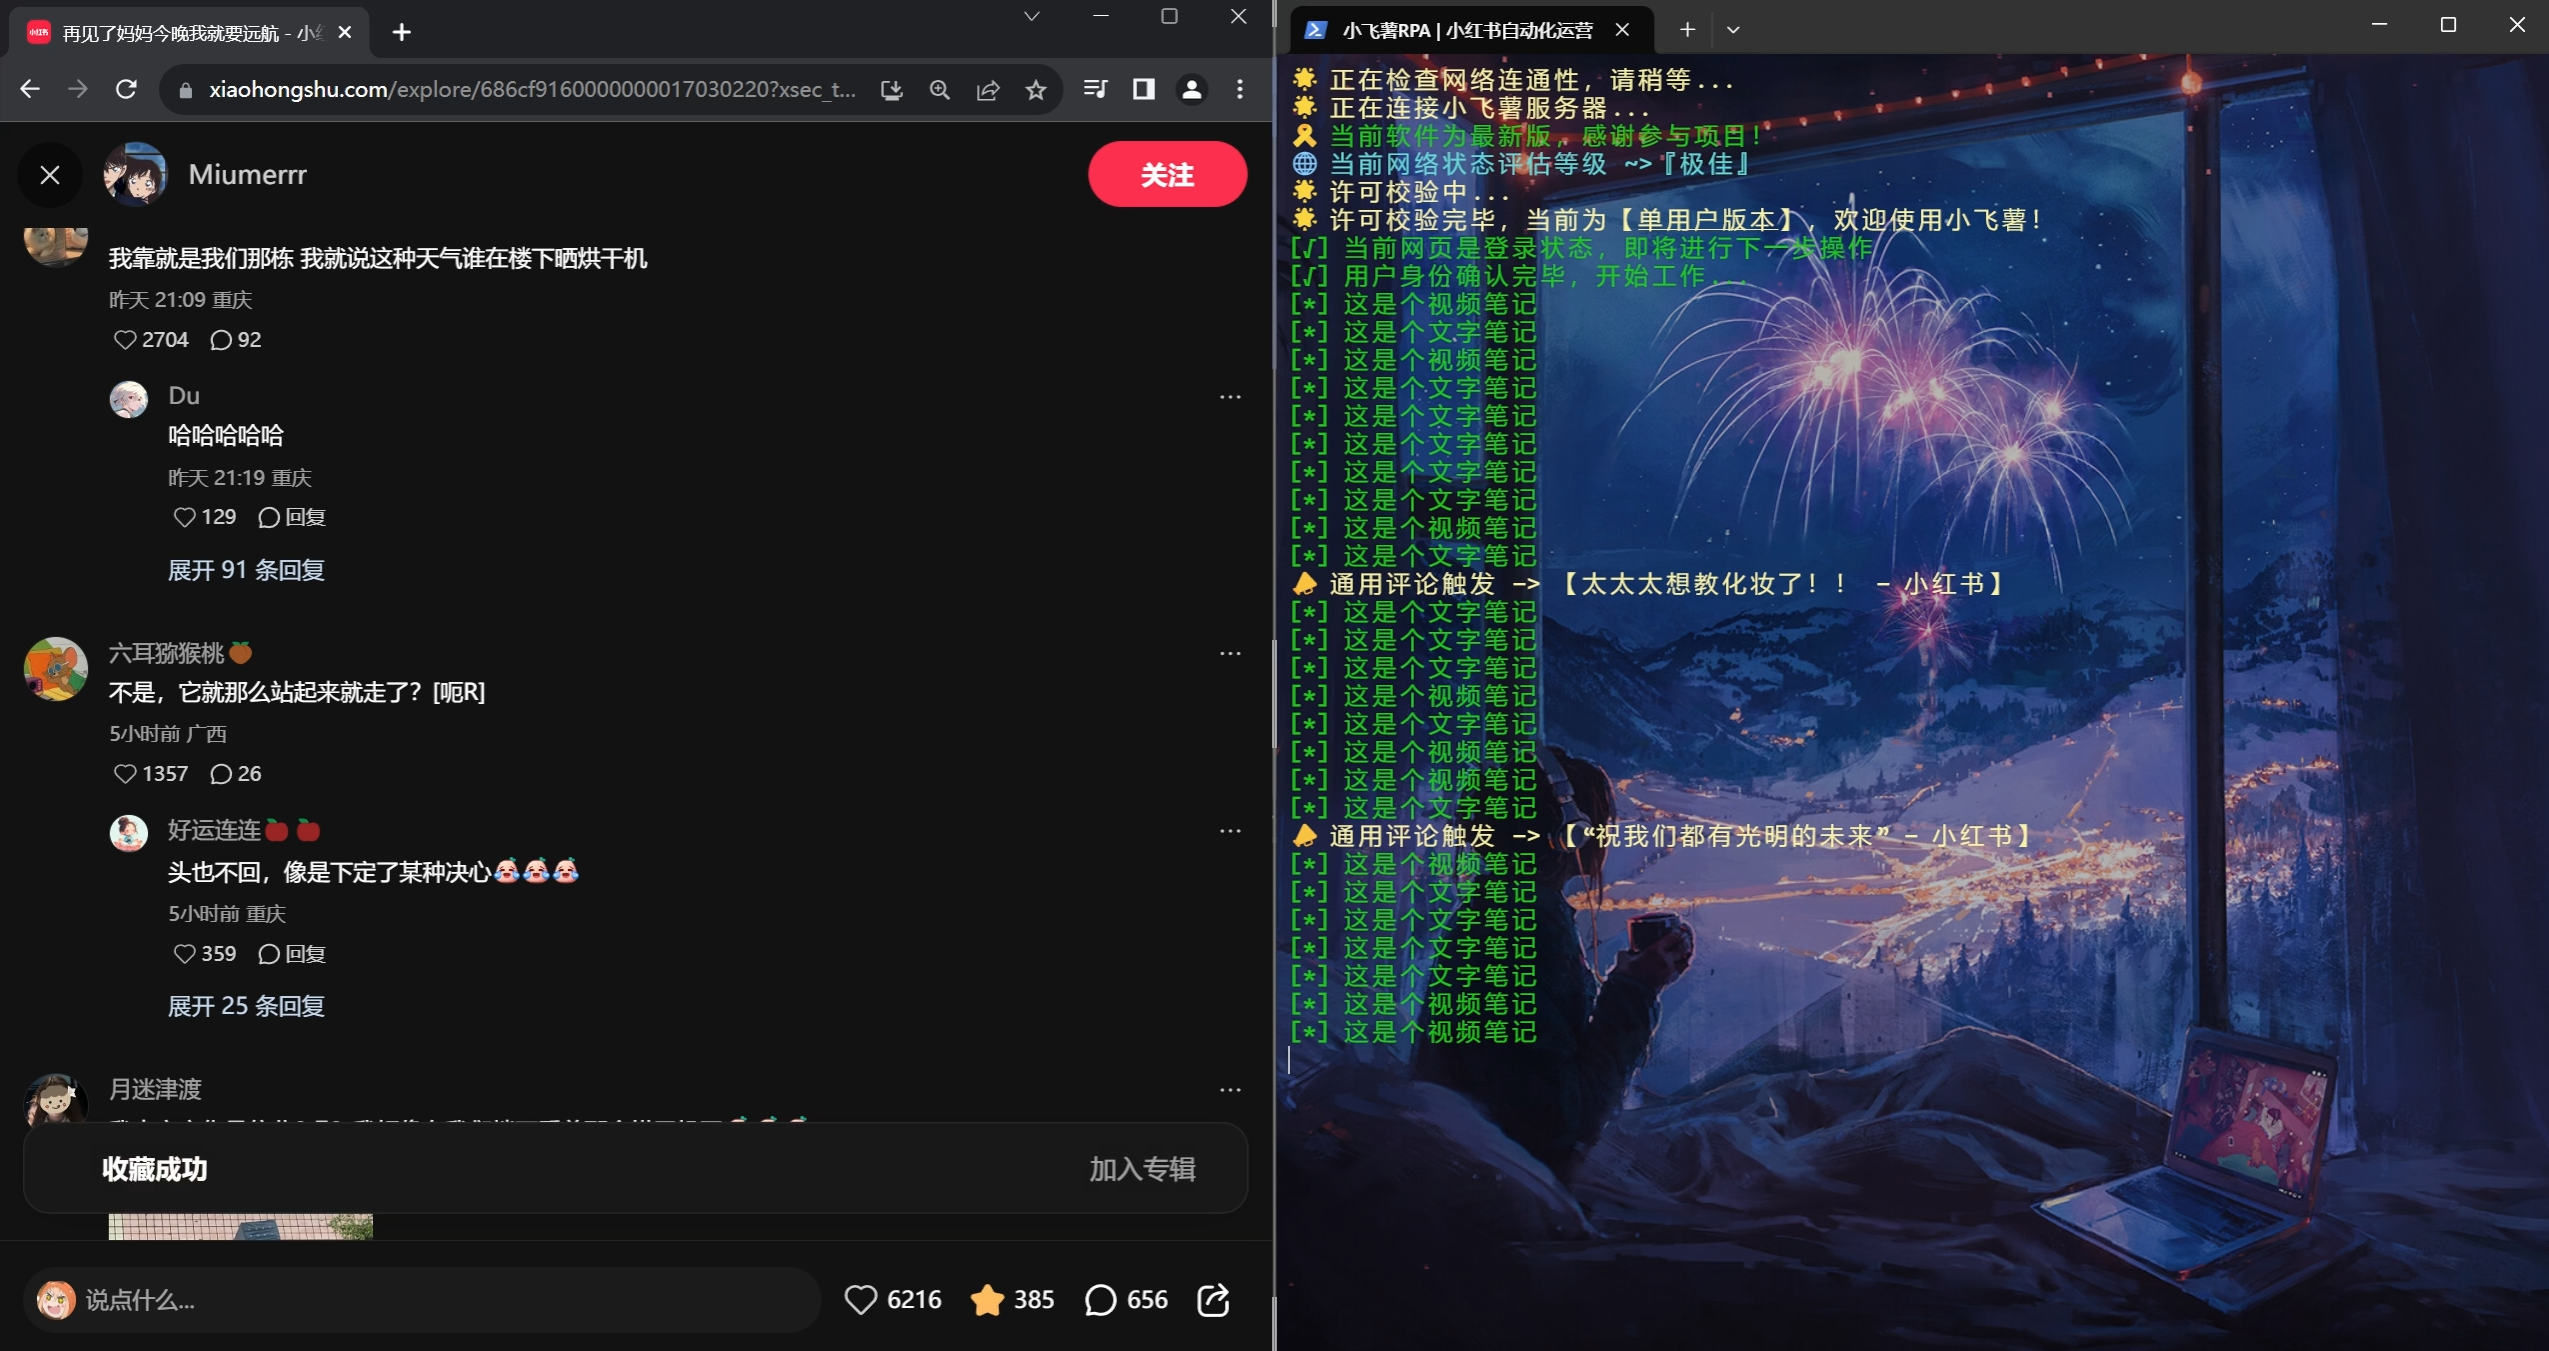Screen dimensions: 2549x1351
Task: Close the Xiaohongshu browser tab
Action: point(345,32)
